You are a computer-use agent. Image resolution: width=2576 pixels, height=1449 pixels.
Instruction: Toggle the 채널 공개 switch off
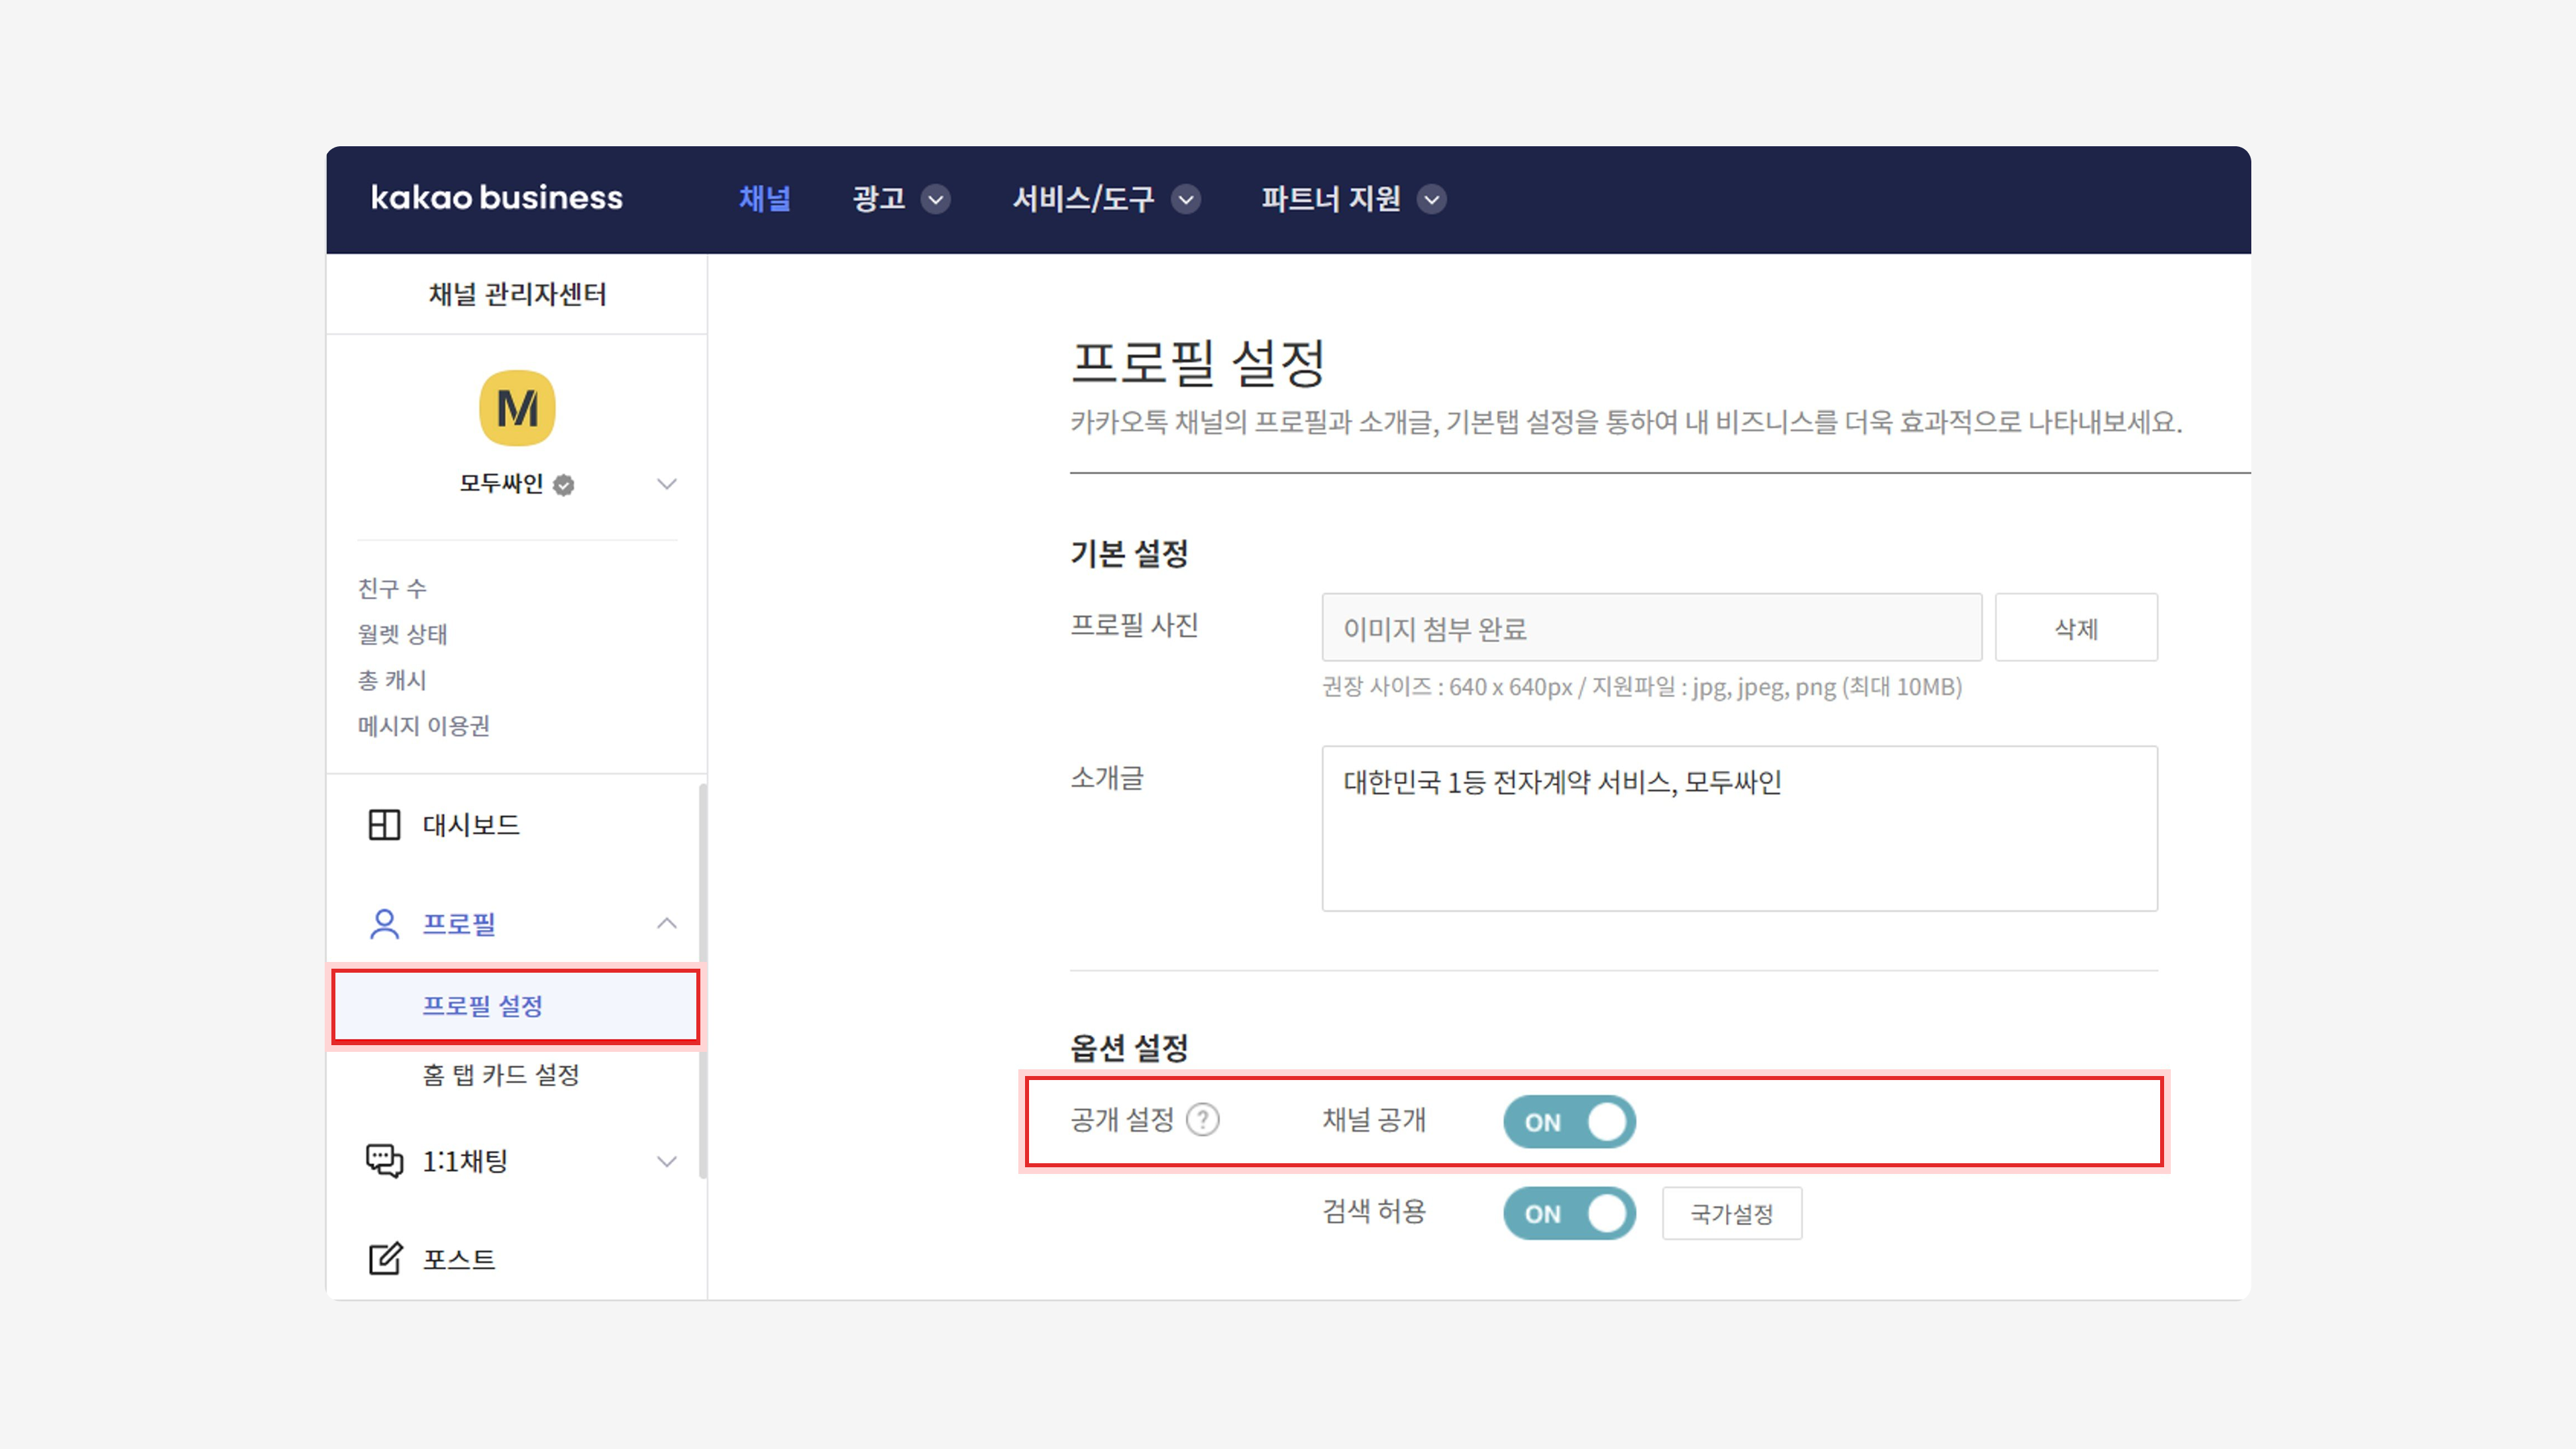tap(1569, 1122)
